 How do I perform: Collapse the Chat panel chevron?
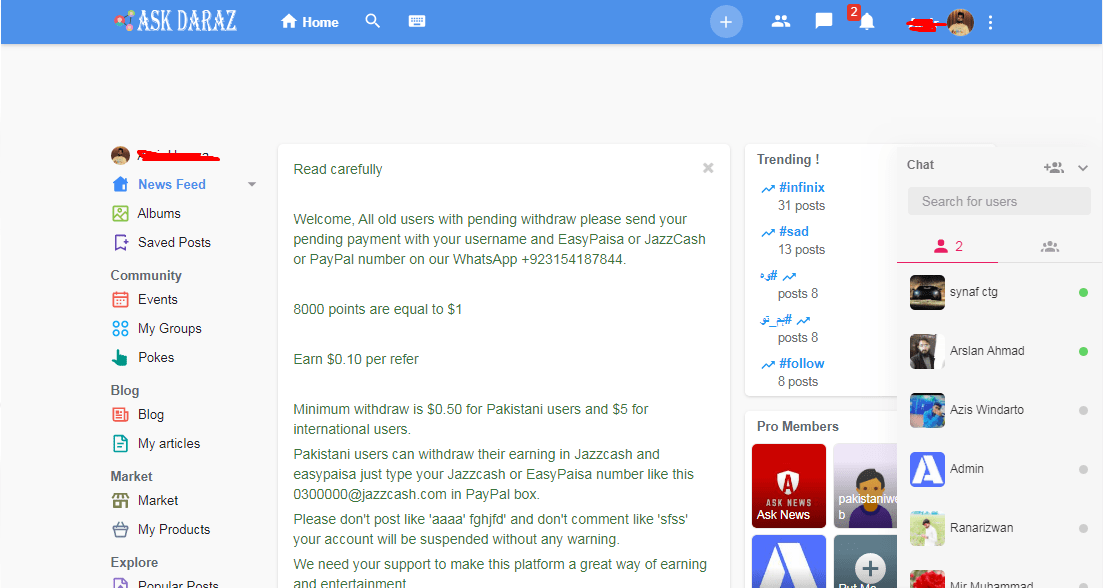[1082, 167]
